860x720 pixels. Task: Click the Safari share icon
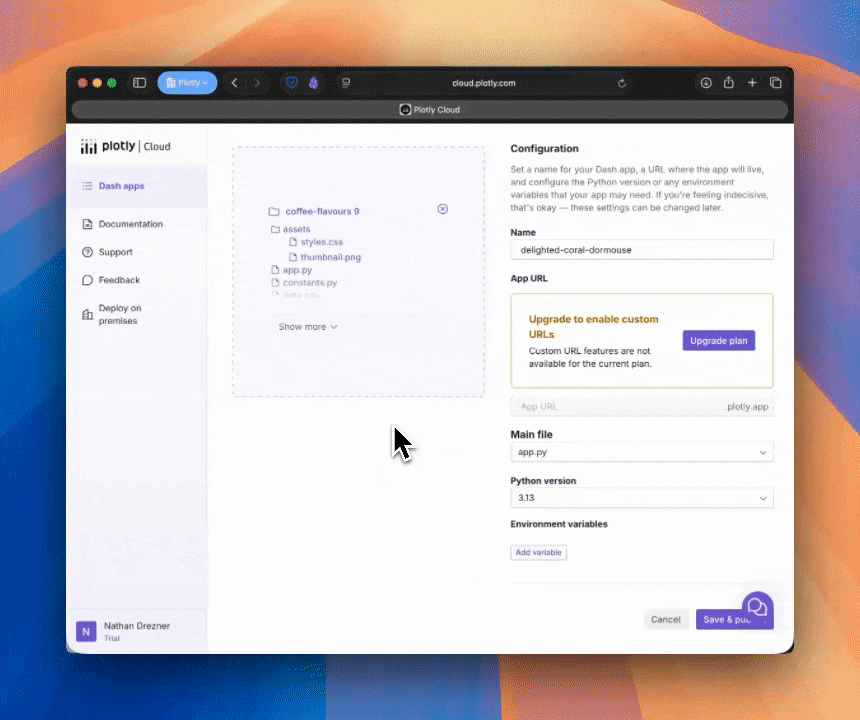pos(729,83)
